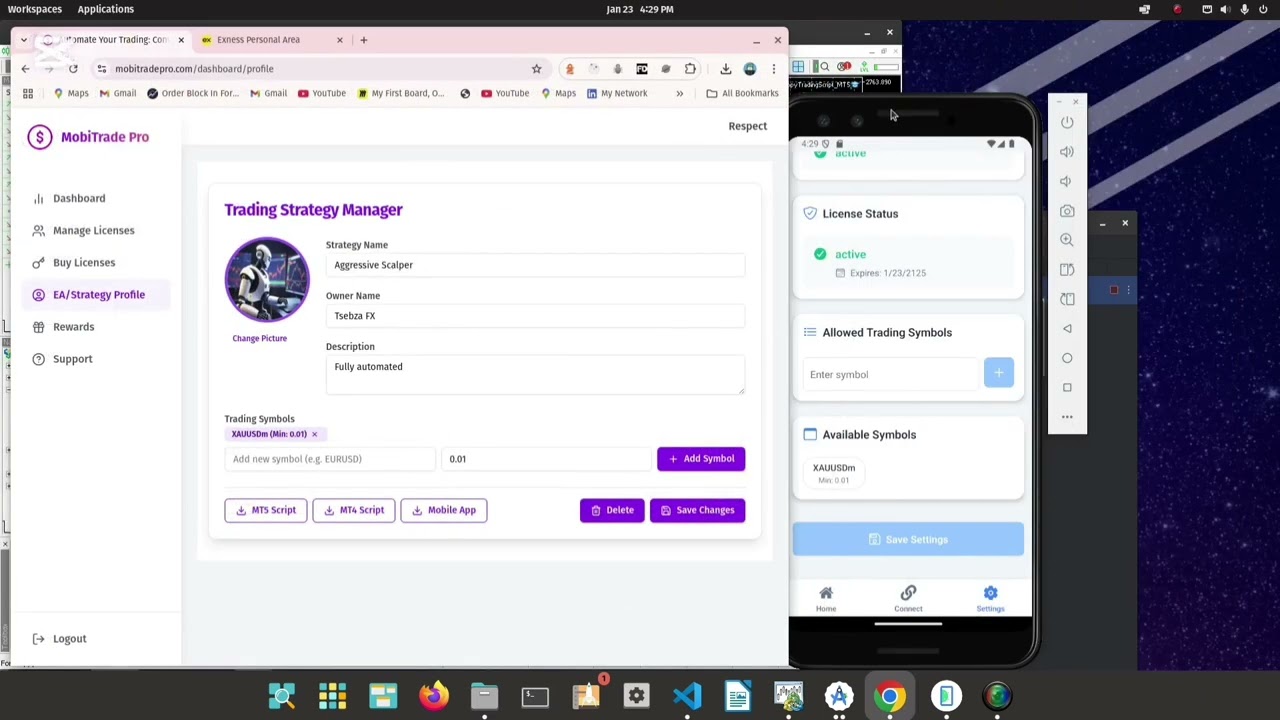
Task: Open the Support page
Action: pyautogui.click(x=72, y=358)
